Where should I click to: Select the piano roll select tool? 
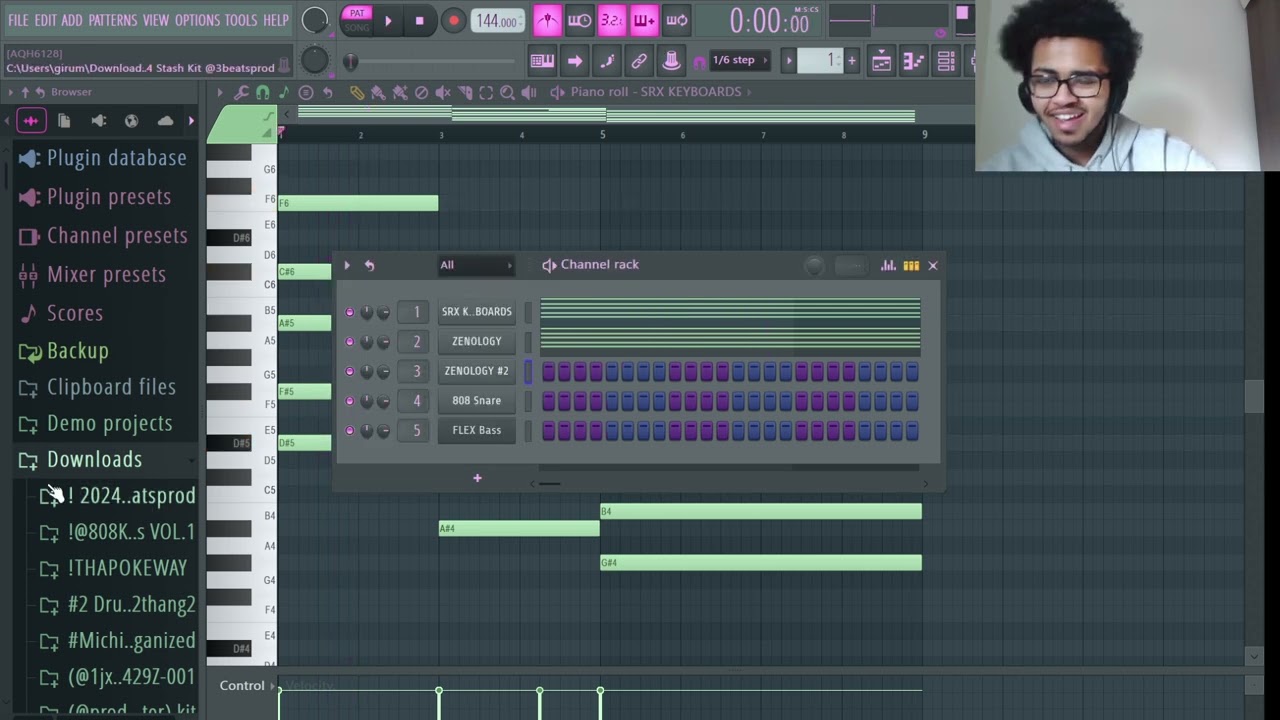pos(486,92)
